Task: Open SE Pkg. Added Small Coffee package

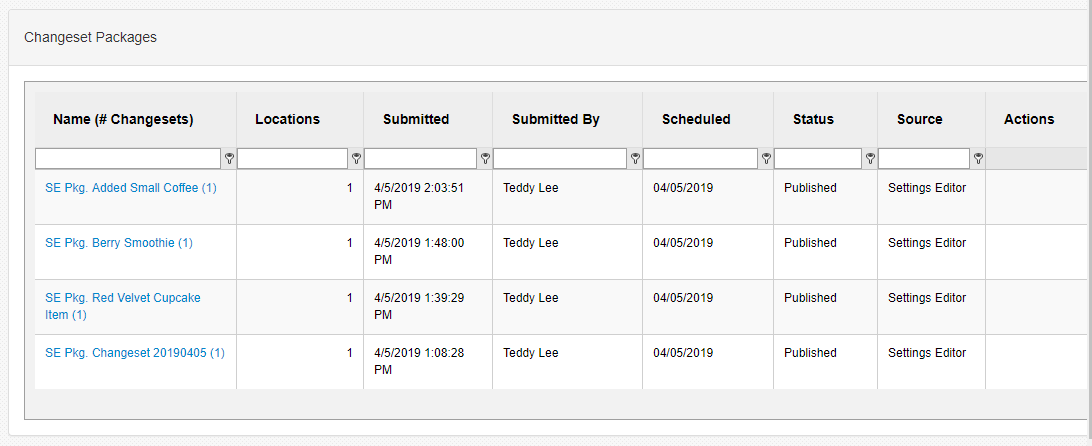Action: 131,188
